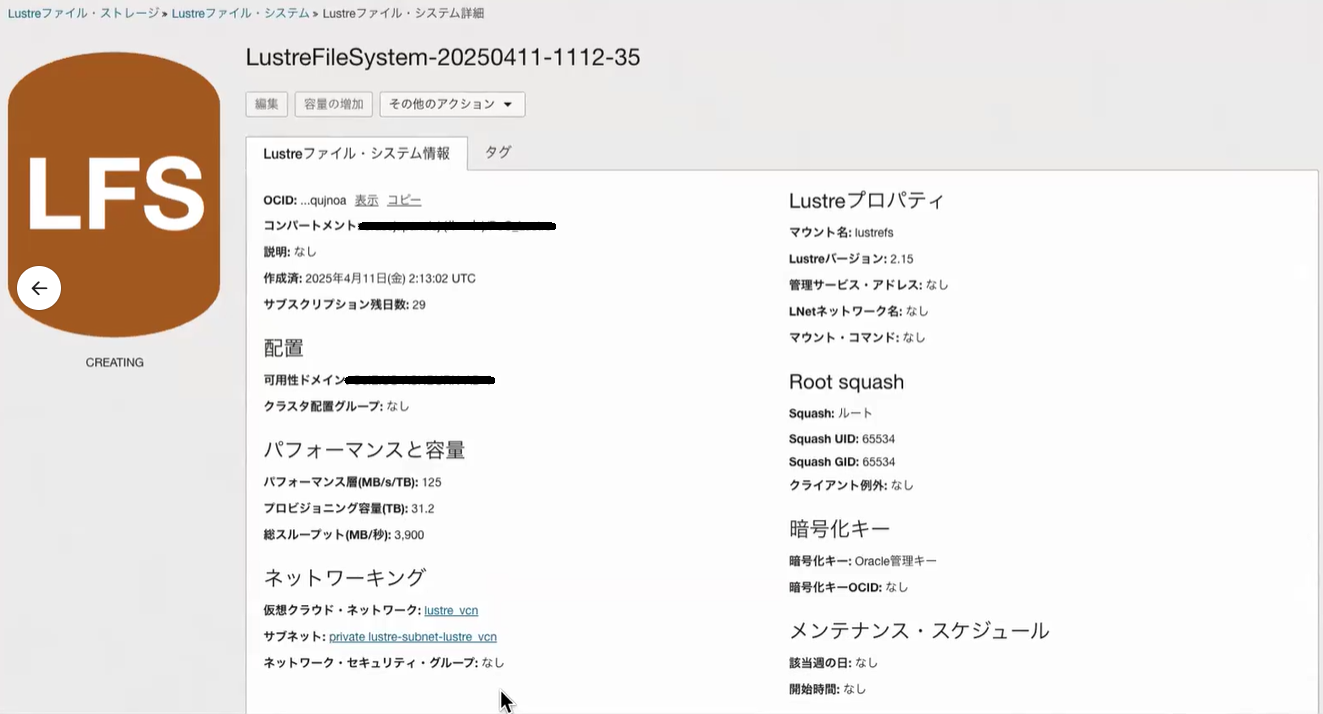
Task: Click the CREATING status label
Action: pyautogui.click(x=114, y=362)
